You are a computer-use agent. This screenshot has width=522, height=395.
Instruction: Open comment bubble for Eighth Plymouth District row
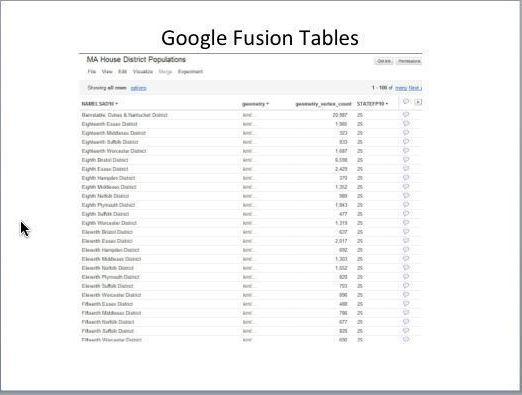pos(406,205)
